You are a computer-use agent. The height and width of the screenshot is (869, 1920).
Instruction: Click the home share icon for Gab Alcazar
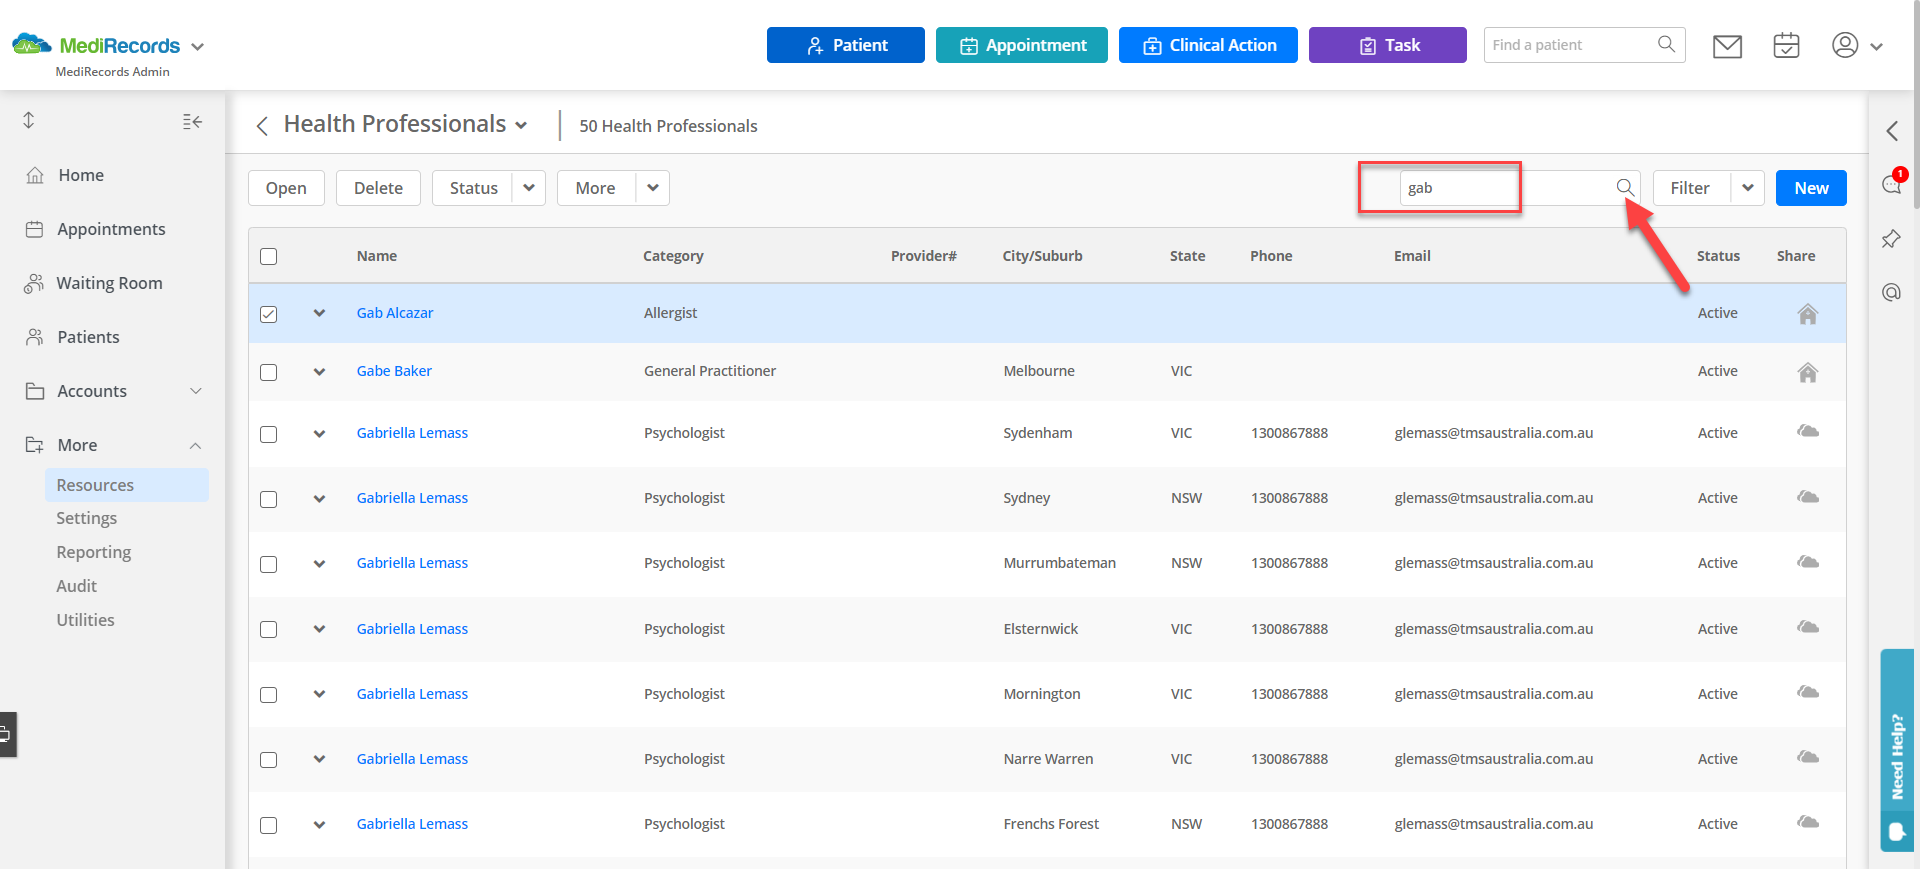1807,314
